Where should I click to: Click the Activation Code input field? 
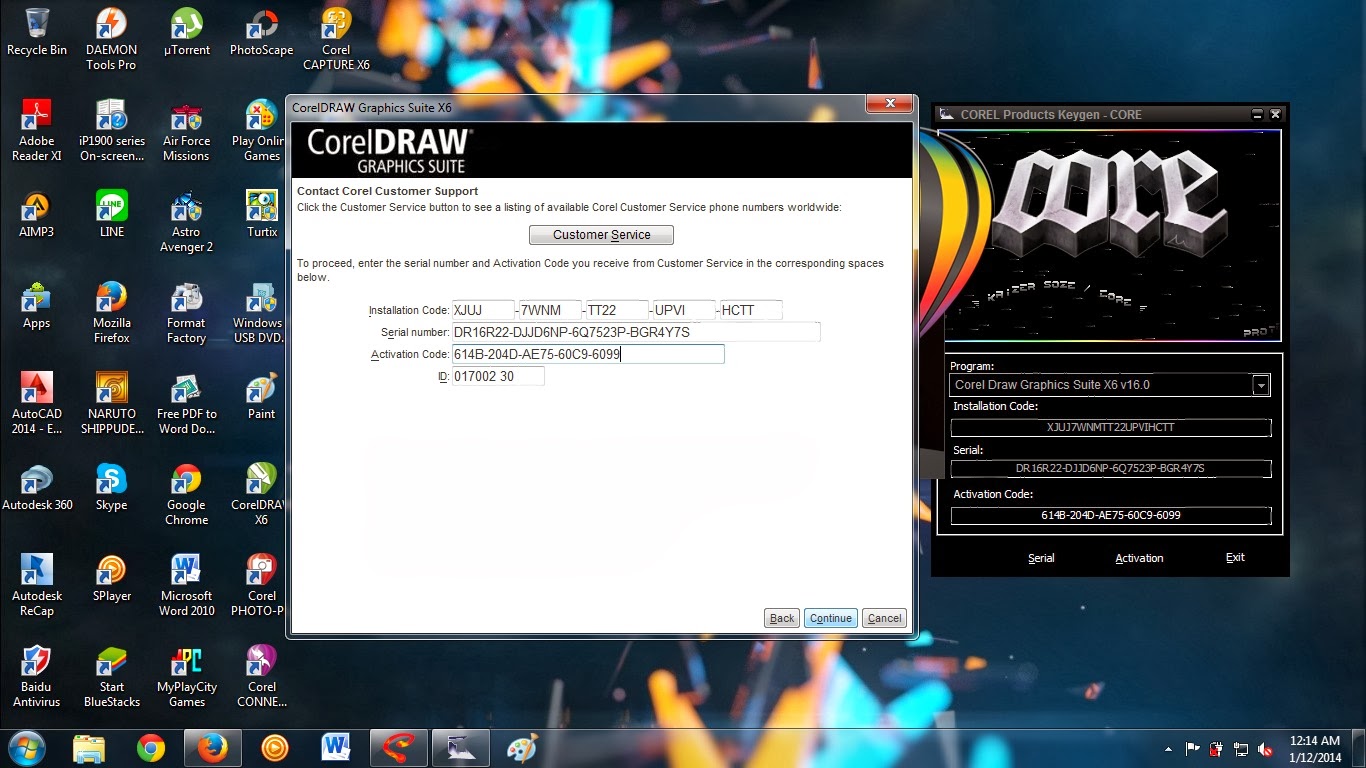click(x=588, y=354)
